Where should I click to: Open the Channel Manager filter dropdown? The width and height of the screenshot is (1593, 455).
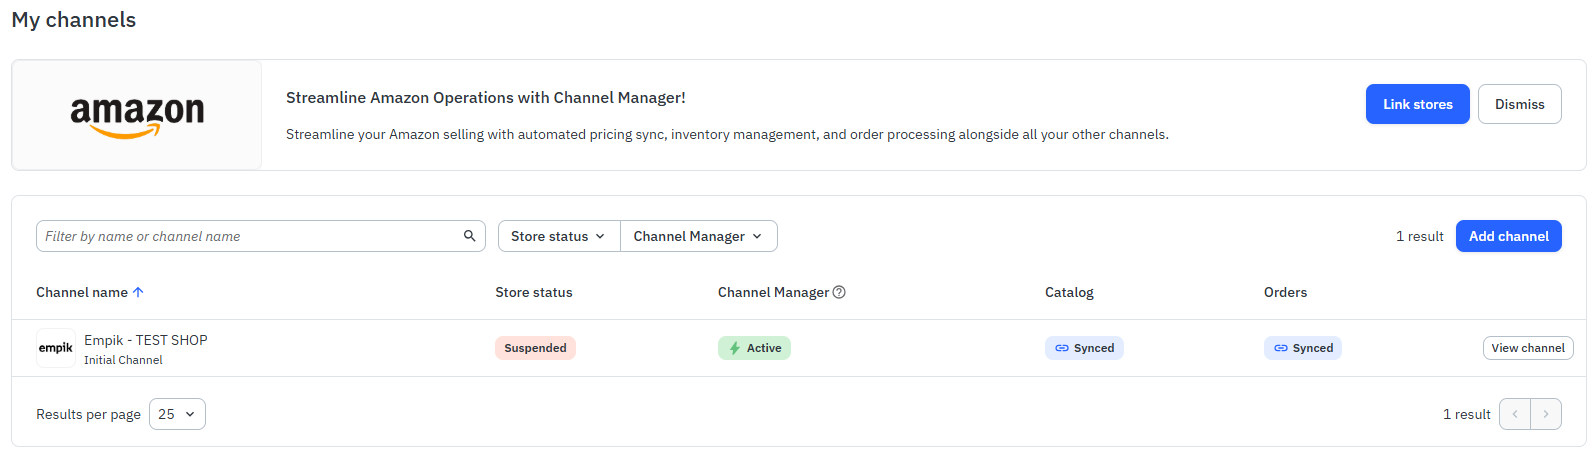698,236
